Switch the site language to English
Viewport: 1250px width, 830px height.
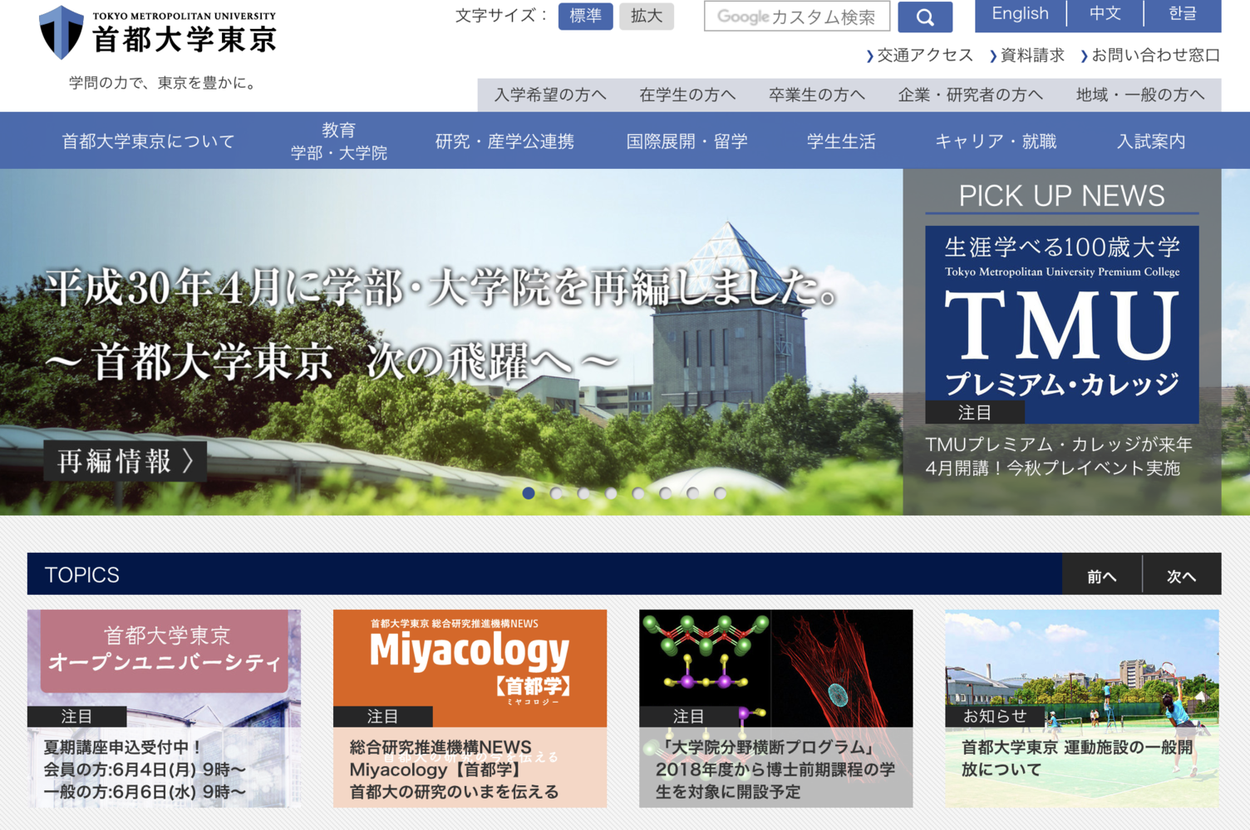click(x=1020, y=14)
